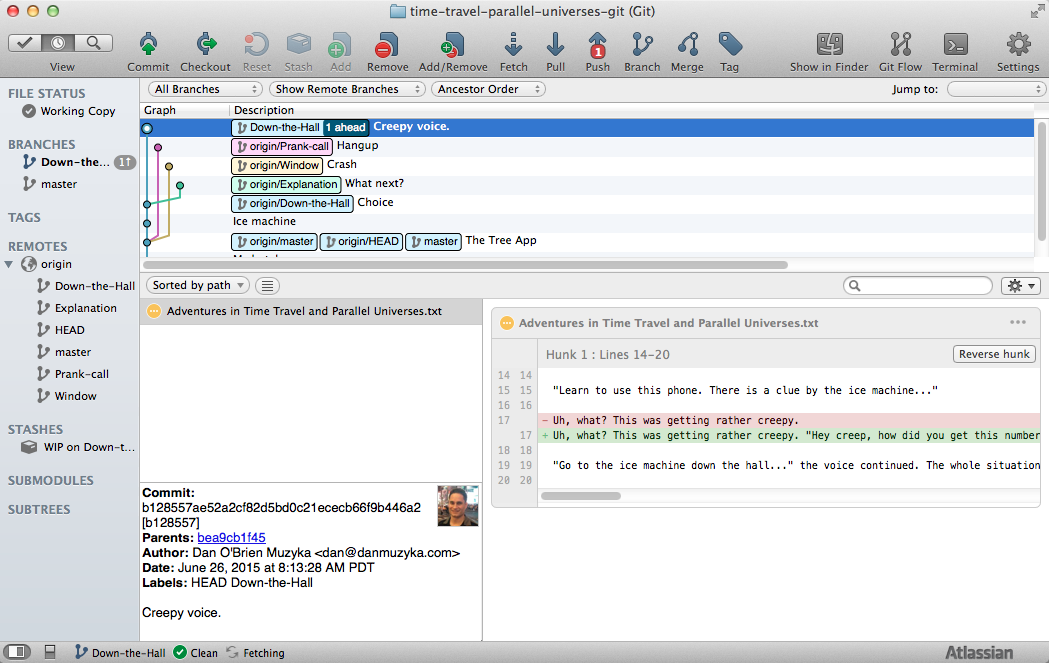Open the Settings gear in toolbar
The width and height of the screenshot is (1049, 663).
pyautogui.click(x=1018, y=45)
